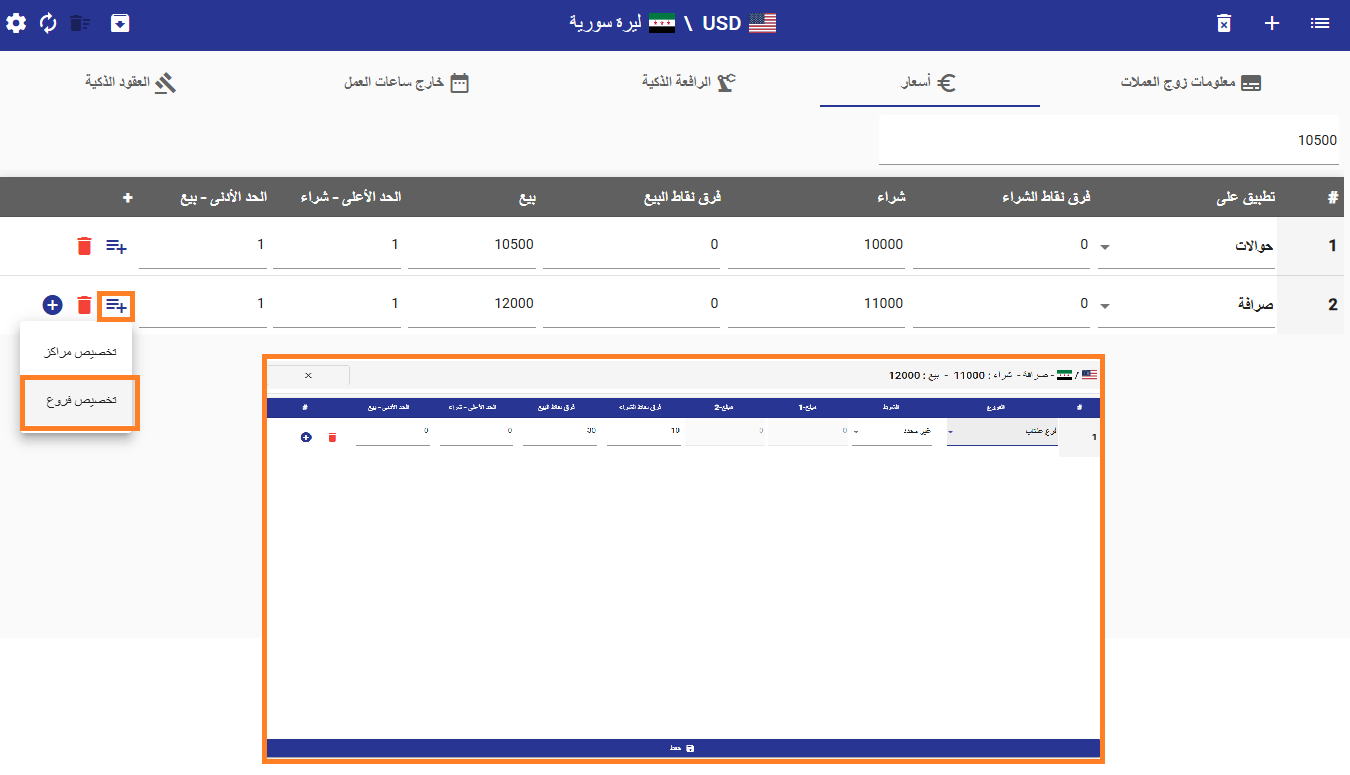Click the refresh sync icon
1350x775 pixels.
click(x=48, y=23)
